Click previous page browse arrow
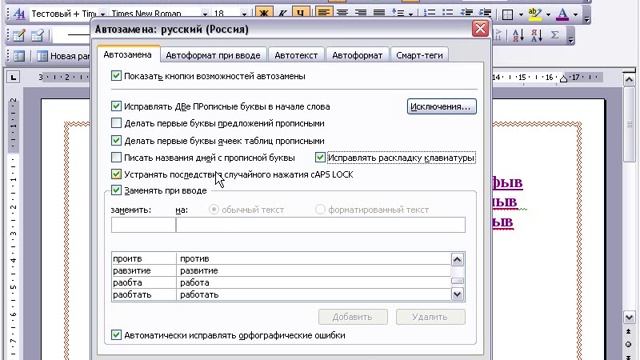 coord(629,331)
